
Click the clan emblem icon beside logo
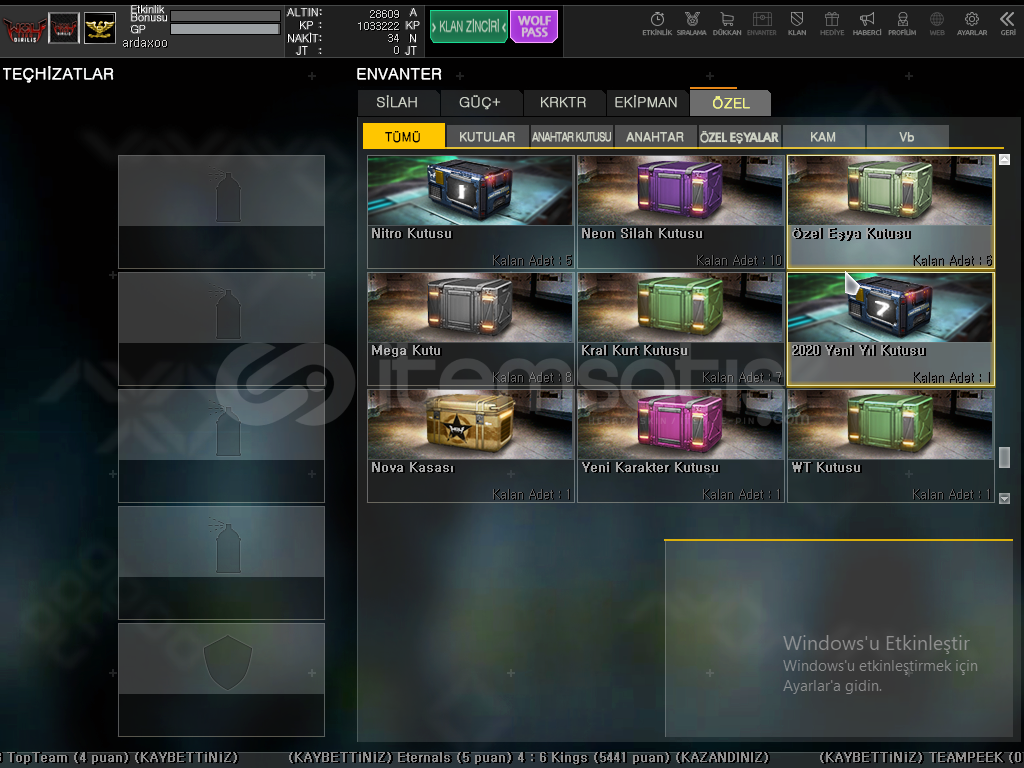64,28
